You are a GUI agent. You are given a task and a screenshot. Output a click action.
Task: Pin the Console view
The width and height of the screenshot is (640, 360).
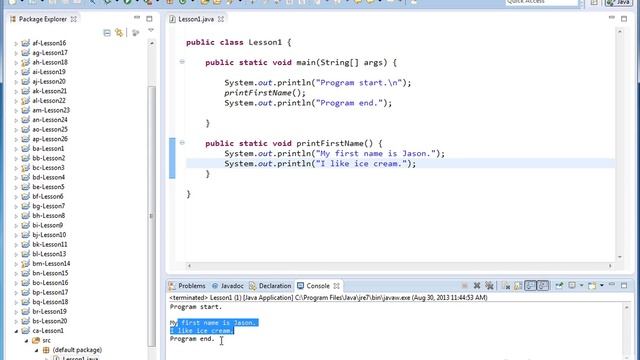click(x=559, y=285)
